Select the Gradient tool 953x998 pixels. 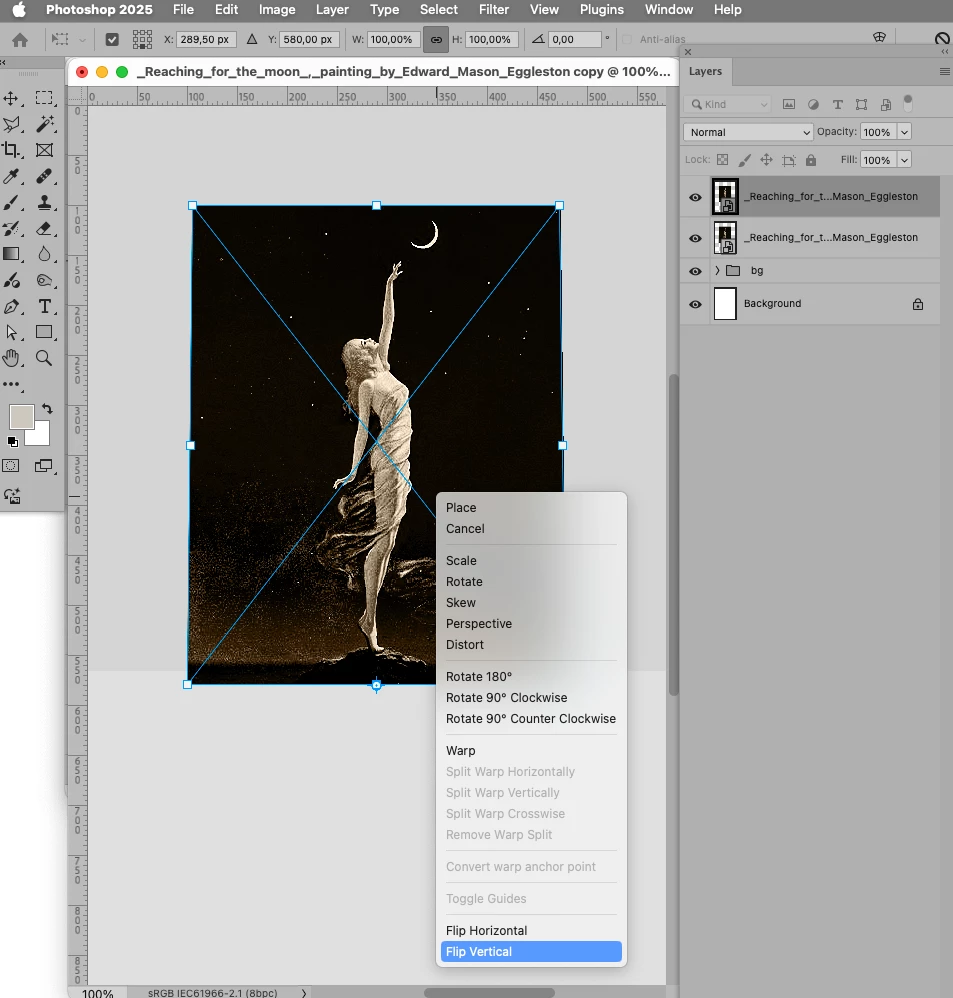coord(11,254)
